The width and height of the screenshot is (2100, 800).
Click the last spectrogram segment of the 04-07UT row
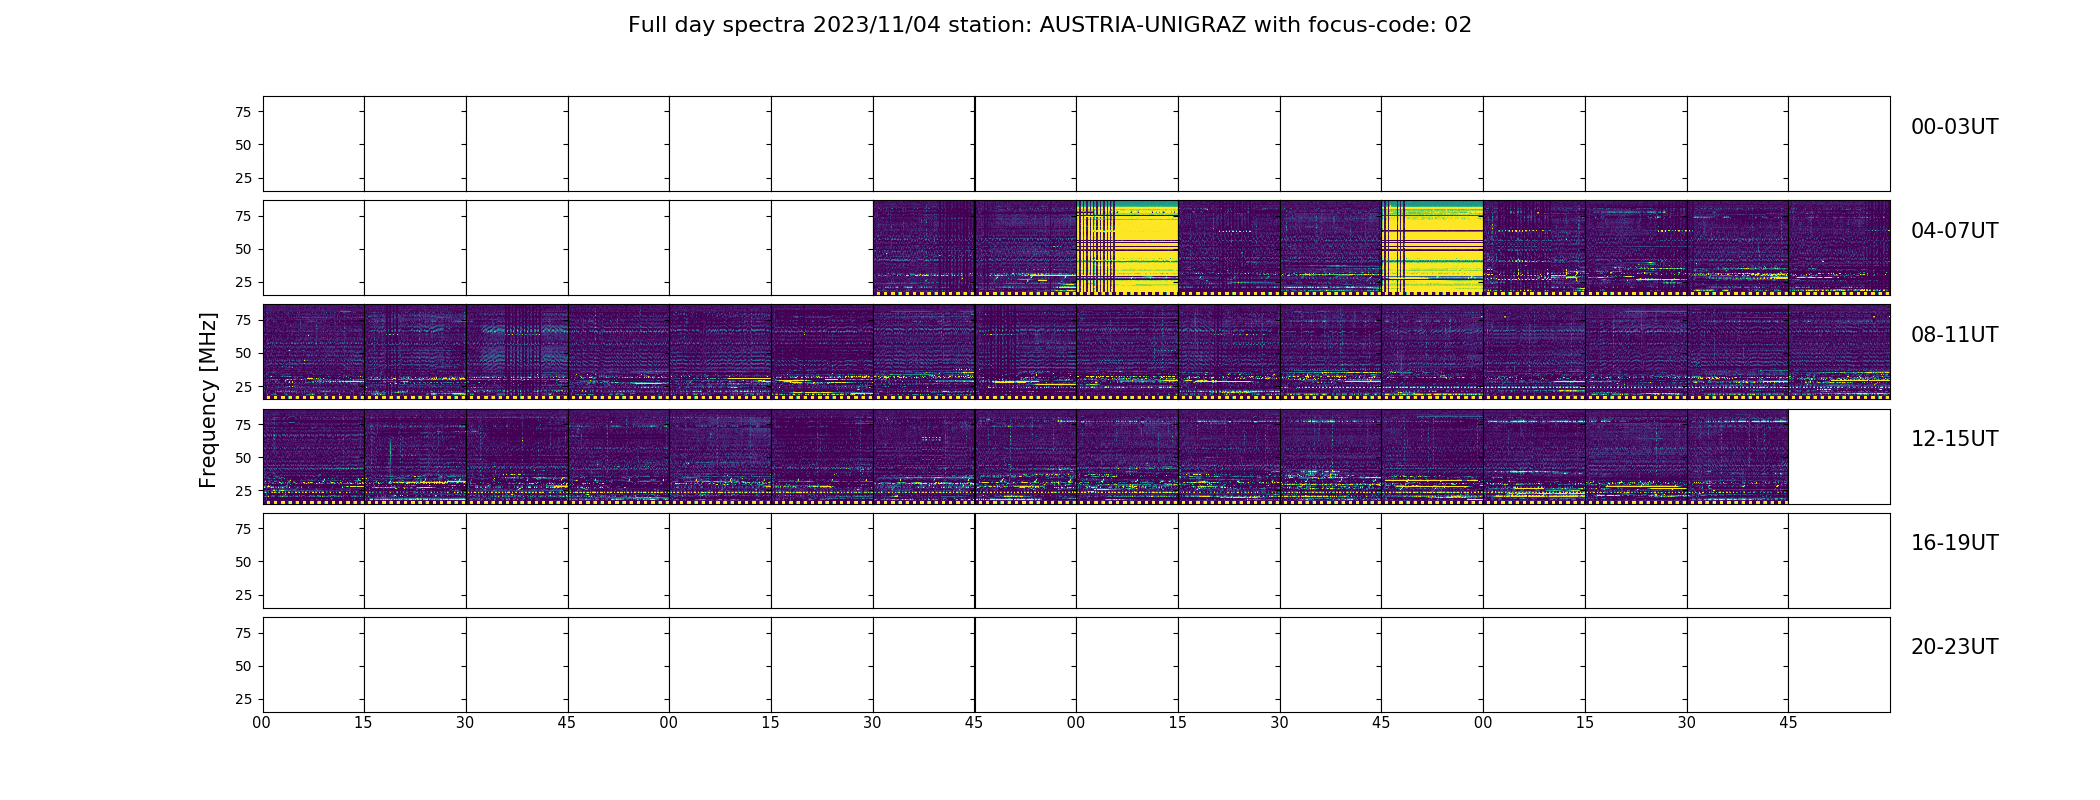[1839, 247]
